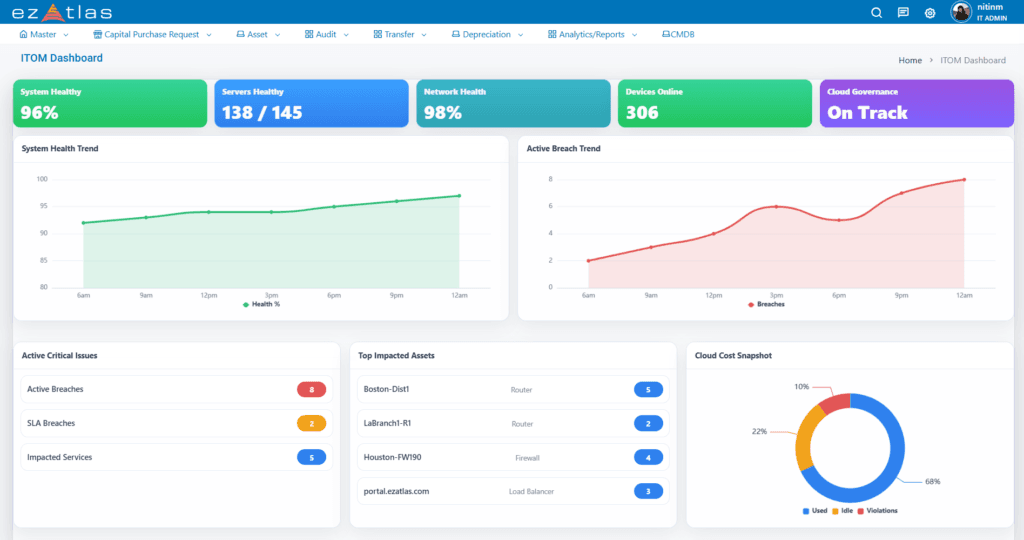Open the chat messages icon in header

pyautogui.click(x=903, y=12)
